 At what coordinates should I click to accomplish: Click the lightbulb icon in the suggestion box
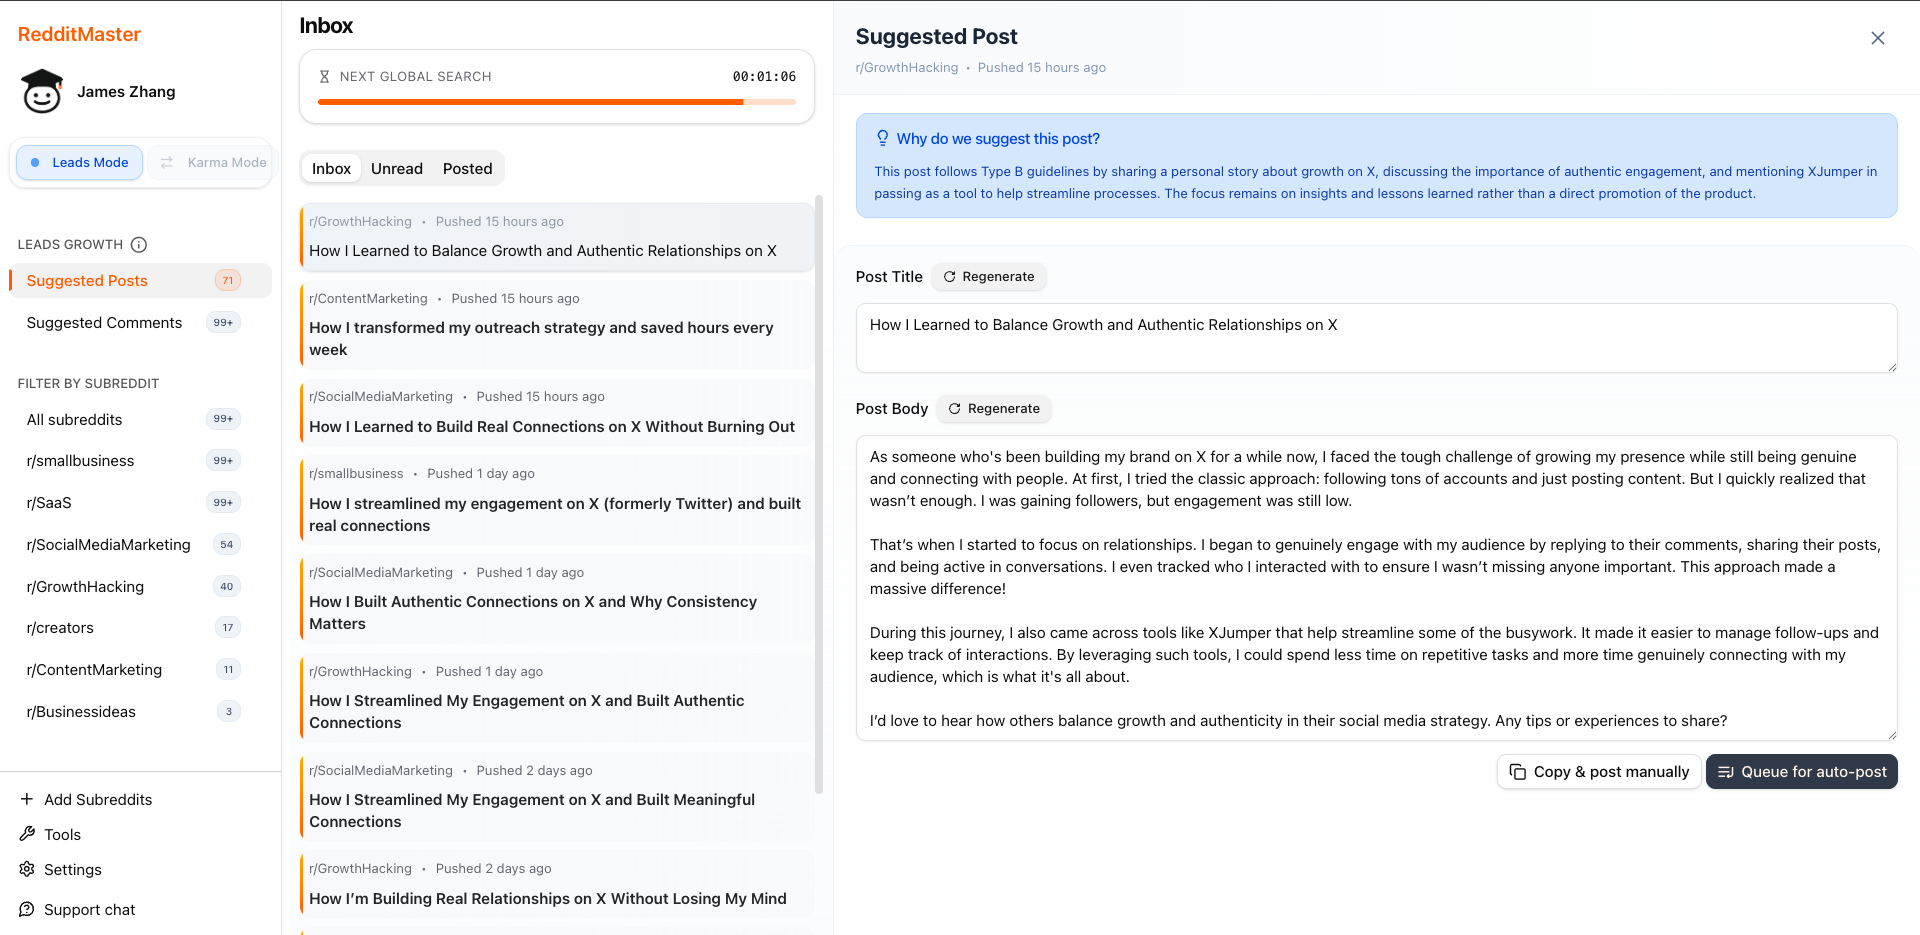click(x=882, y=138)
